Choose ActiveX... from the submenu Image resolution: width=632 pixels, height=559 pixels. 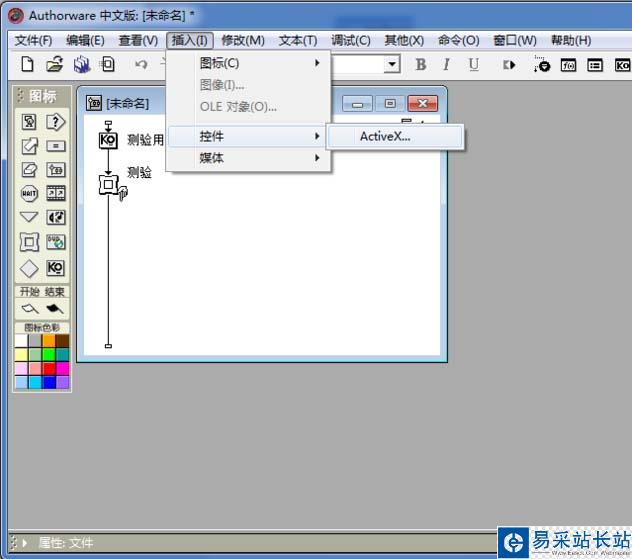[x=395, y=137]
